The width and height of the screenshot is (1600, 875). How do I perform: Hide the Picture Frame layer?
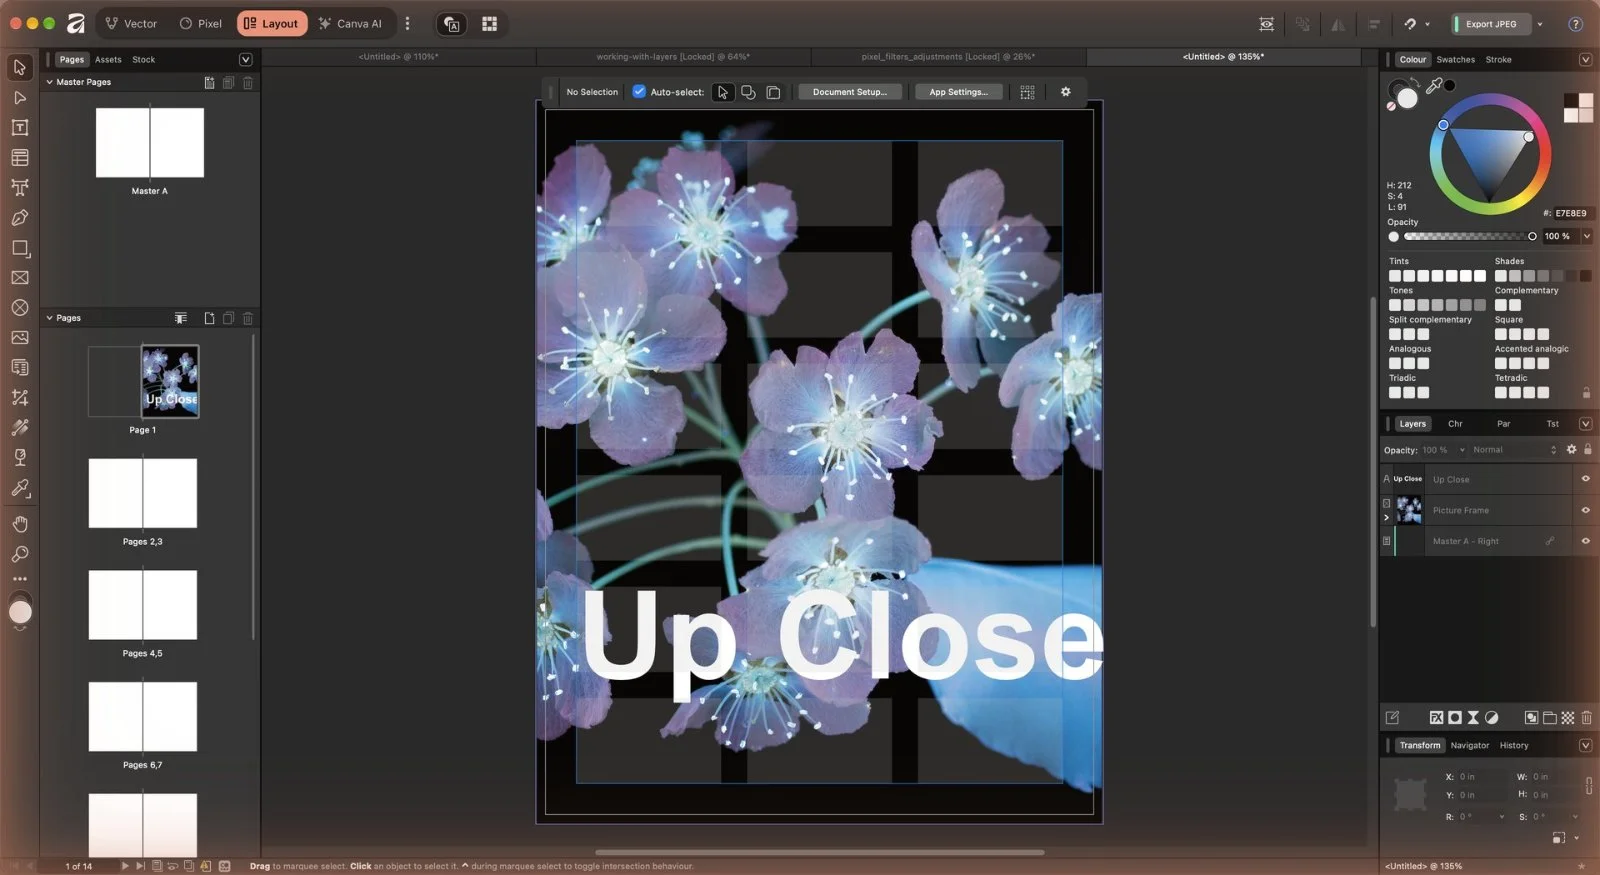[1585, 510]
